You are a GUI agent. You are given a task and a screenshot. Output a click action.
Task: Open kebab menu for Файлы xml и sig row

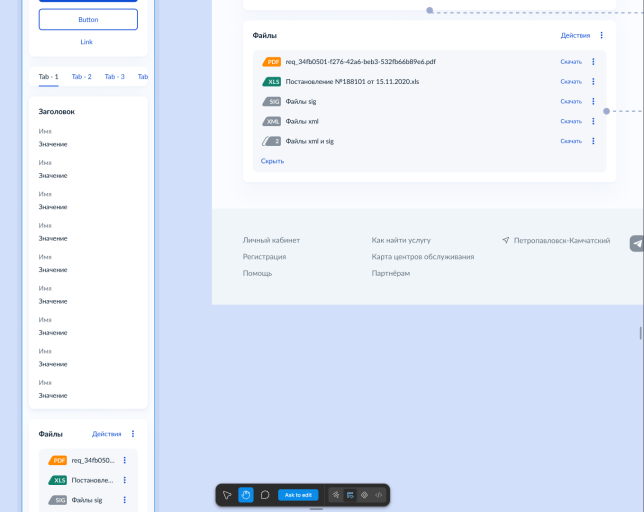coord(593,141)
